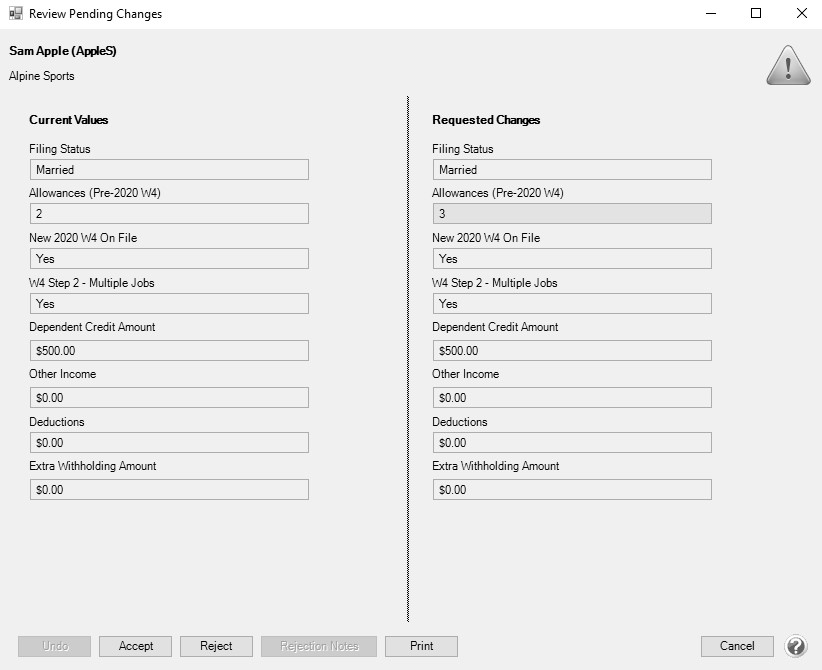The height and width of the screenshot is (670, 822).
Task: Click the Rejection Notes button
Action: click(x=319, y=646)
